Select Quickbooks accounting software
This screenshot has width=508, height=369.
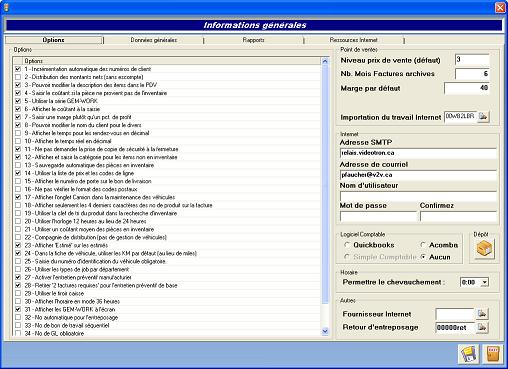pyautogui.click(x=347, y=245)
